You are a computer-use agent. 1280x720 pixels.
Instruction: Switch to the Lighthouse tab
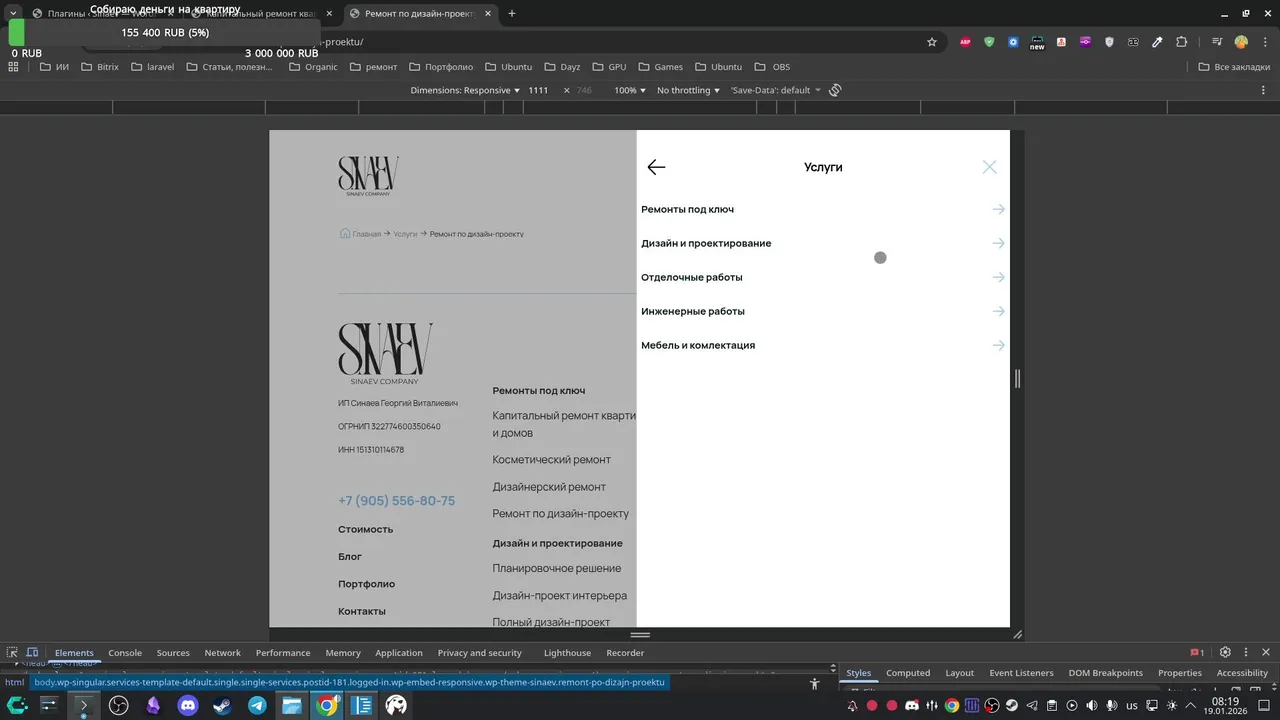click(567, 653)
